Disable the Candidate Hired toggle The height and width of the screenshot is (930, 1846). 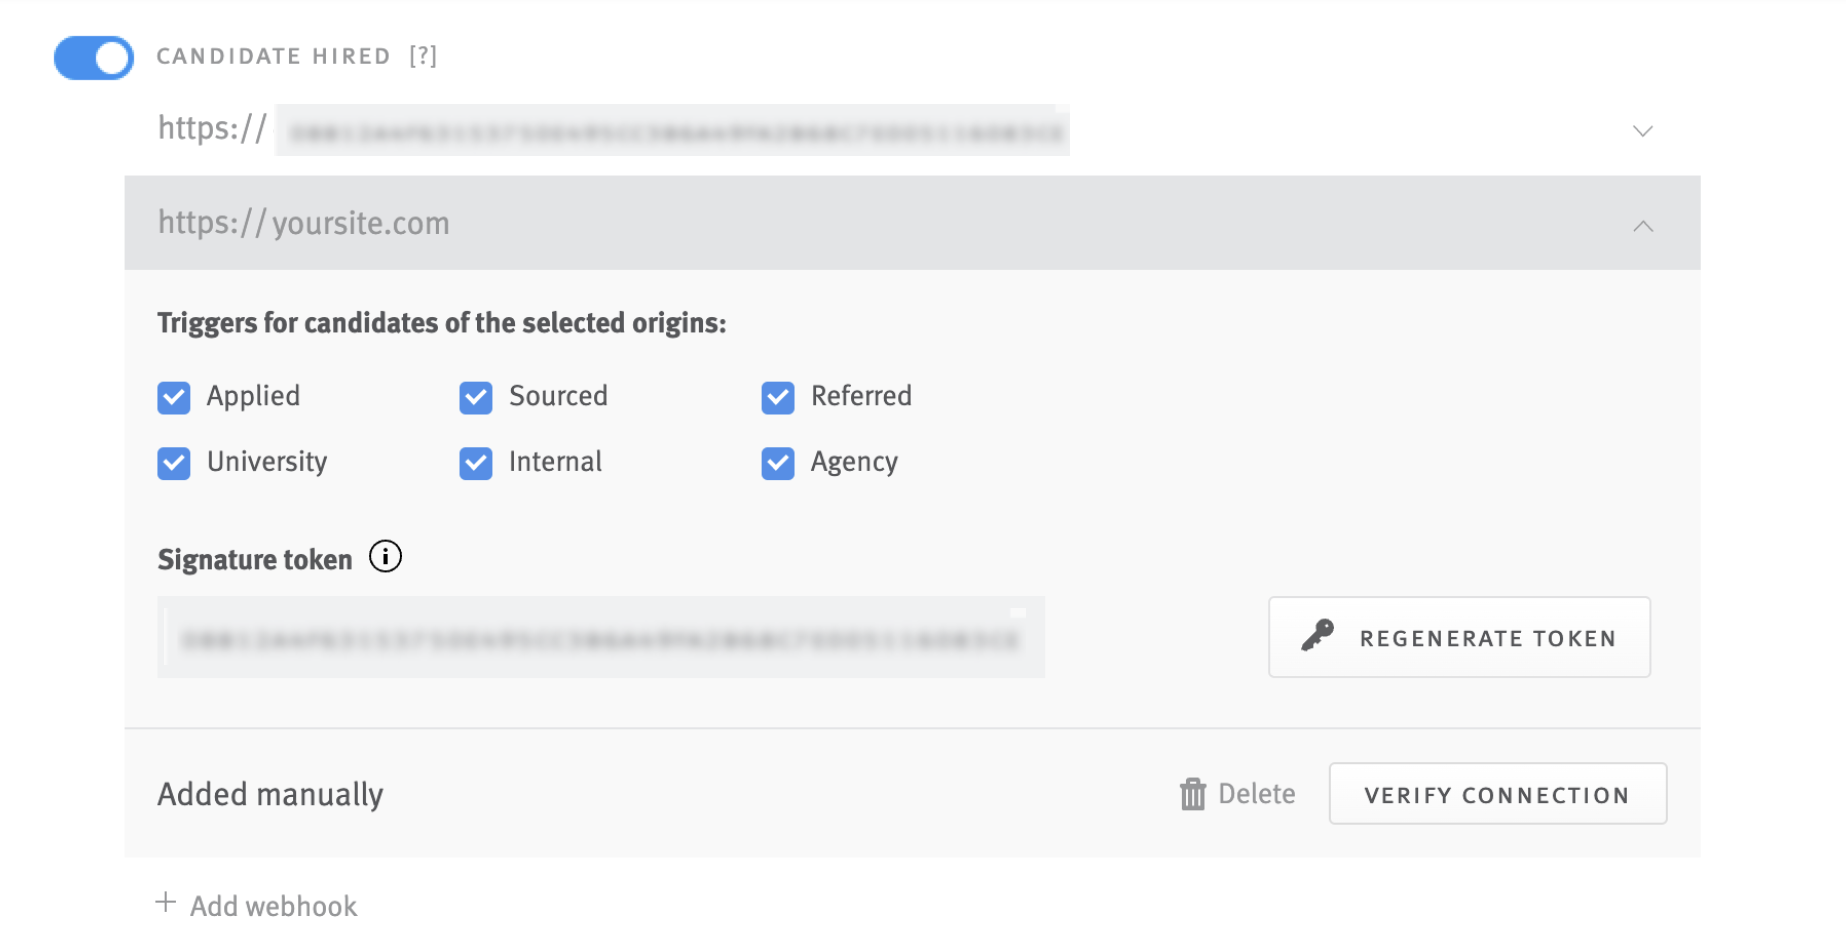click(x=93, y=58)
